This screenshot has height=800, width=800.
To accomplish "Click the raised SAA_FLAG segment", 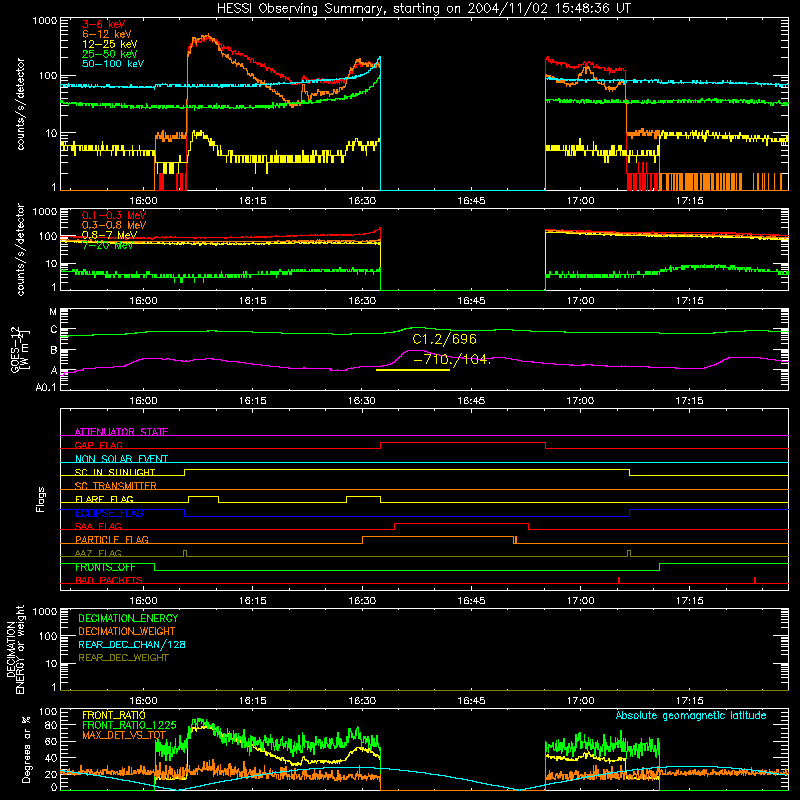I will (461, 523).
